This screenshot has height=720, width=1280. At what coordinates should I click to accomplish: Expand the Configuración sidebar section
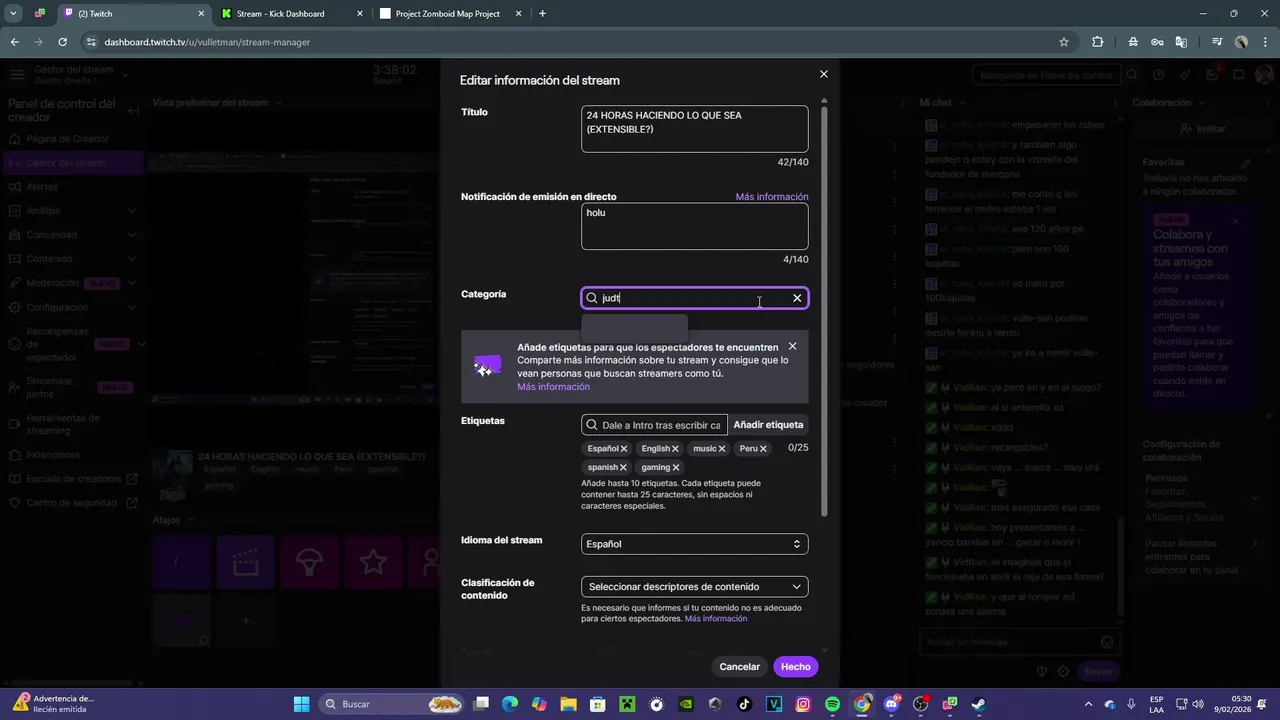[x=72, y=307]
